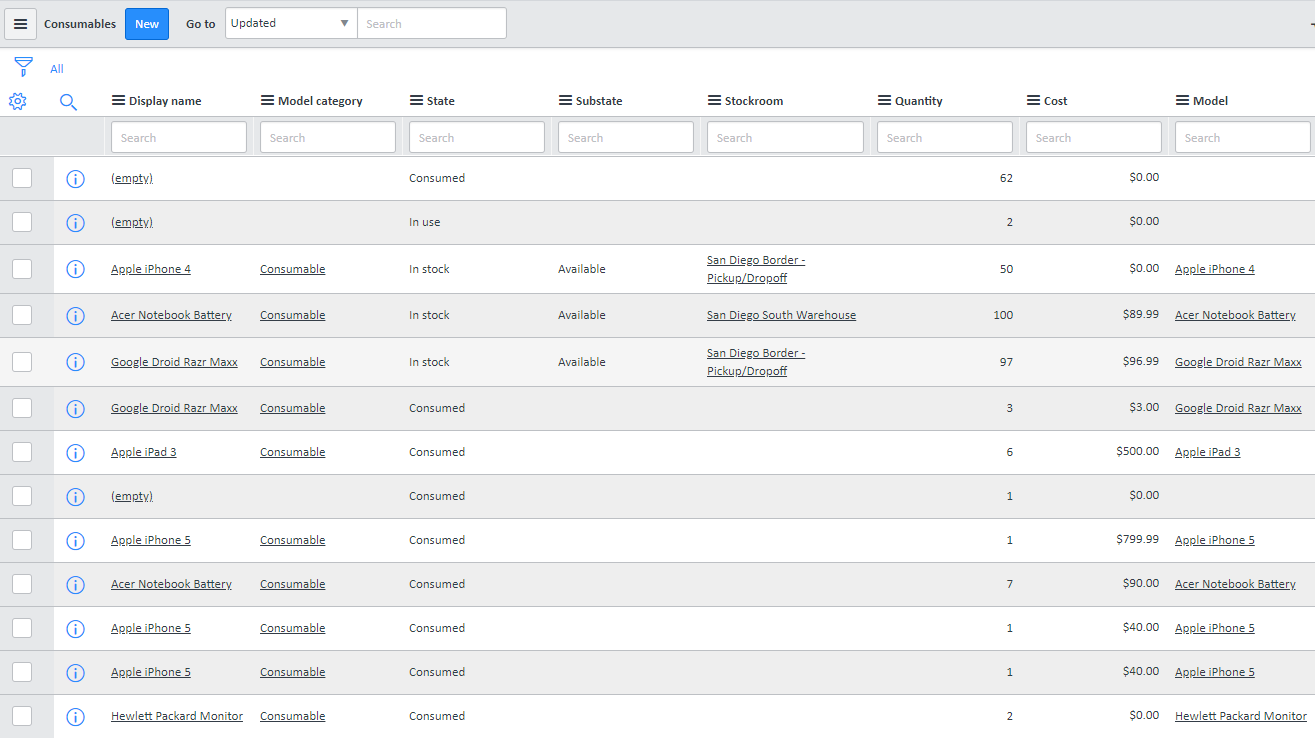Select the Acer Notebook Battery row checkbox
This screenshot has height=738, width=1315.
(21, 314)
